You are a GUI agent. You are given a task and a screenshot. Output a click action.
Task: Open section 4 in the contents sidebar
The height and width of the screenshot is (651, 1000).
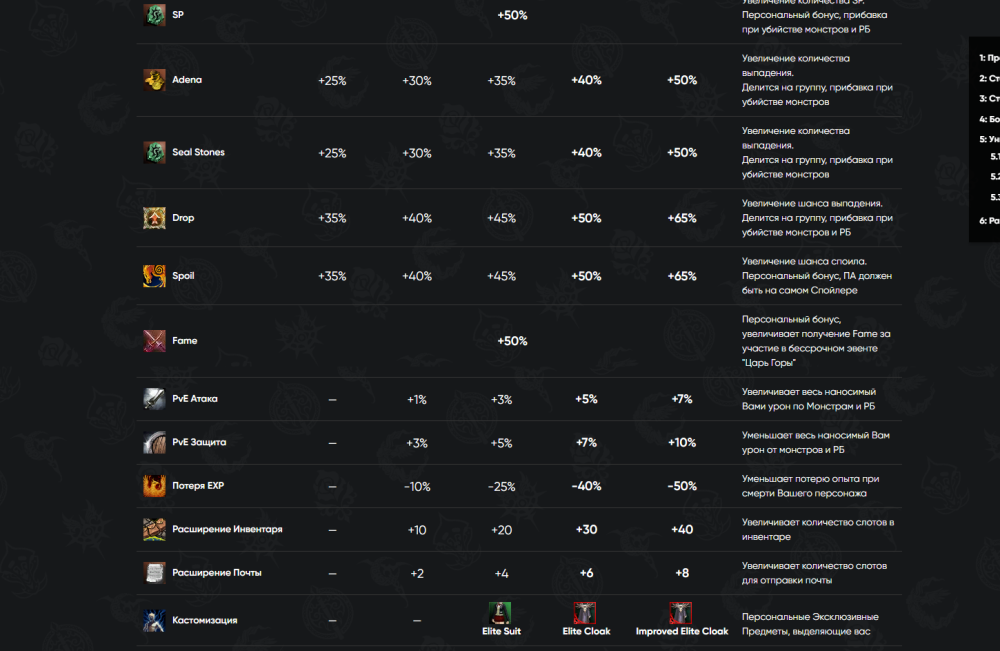[989, 119]
